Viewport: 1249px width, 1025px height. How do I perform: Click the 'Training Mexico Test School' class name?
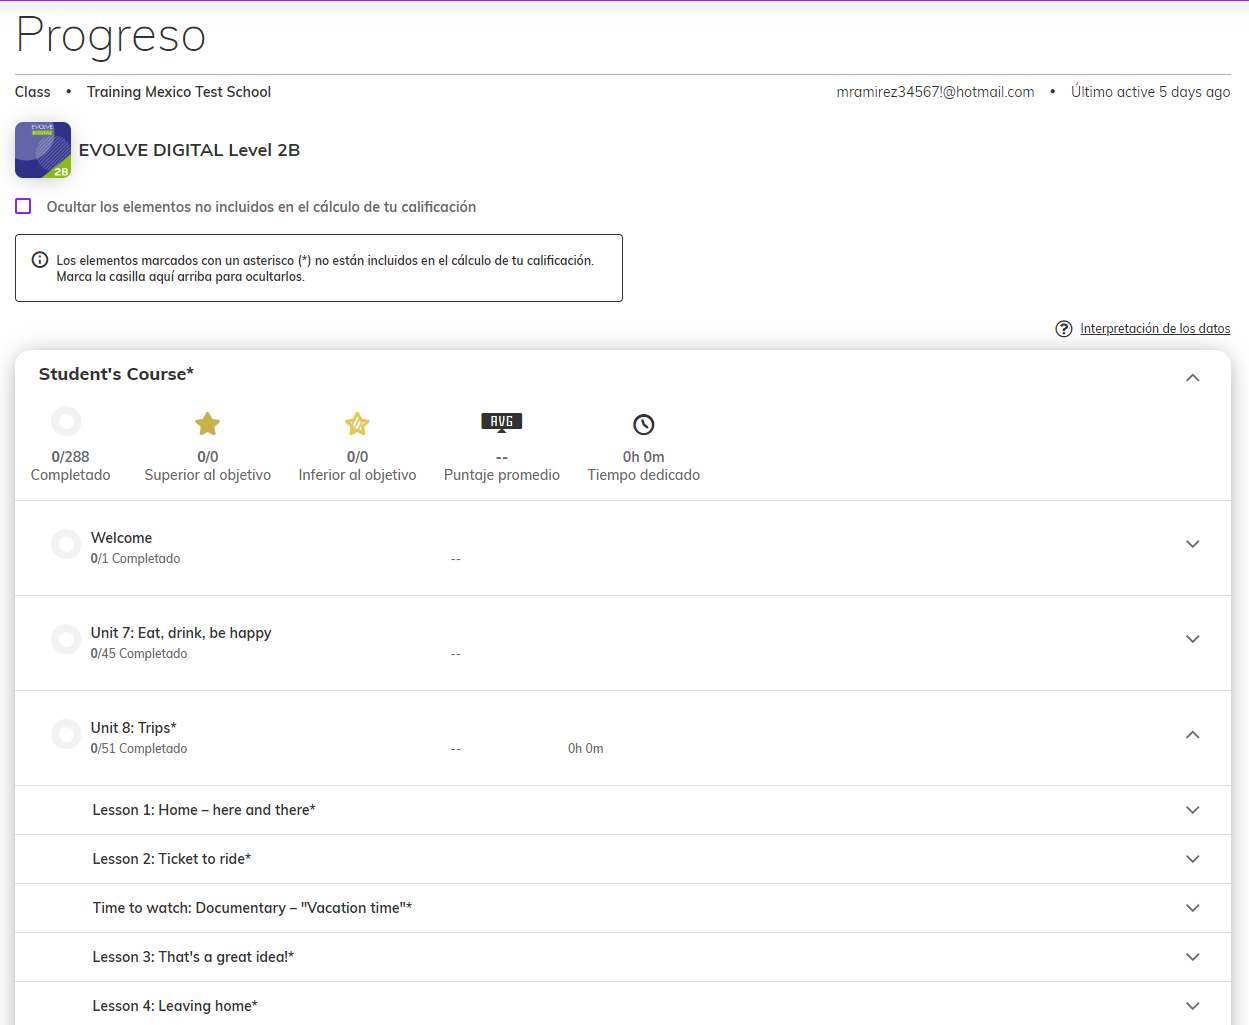pos(179,92)
